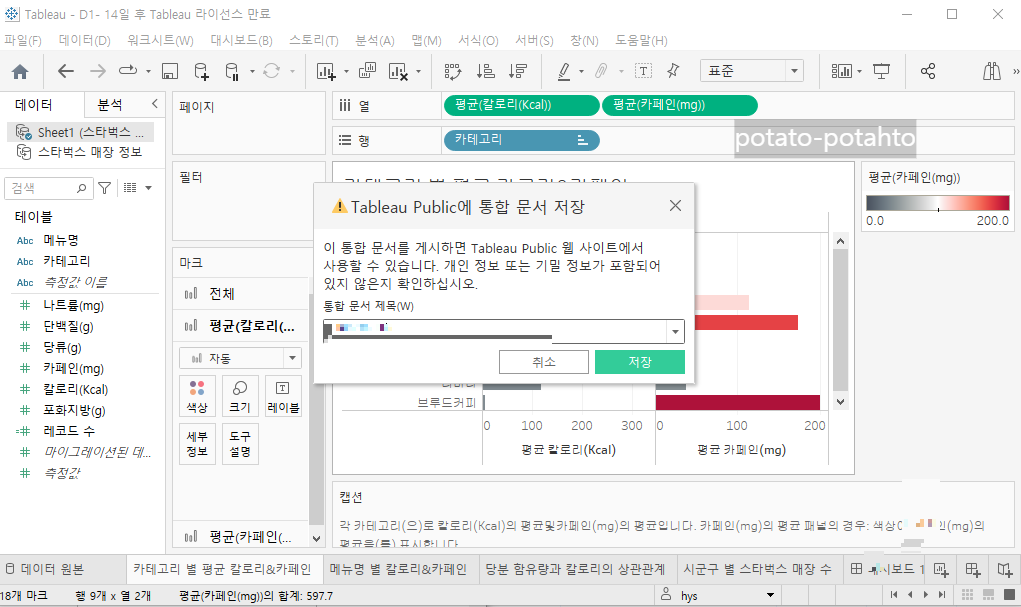The width and height of the screenshot is (1021, 607).
Task: Toggle show/hide cards icon
Action: (841, 71)
